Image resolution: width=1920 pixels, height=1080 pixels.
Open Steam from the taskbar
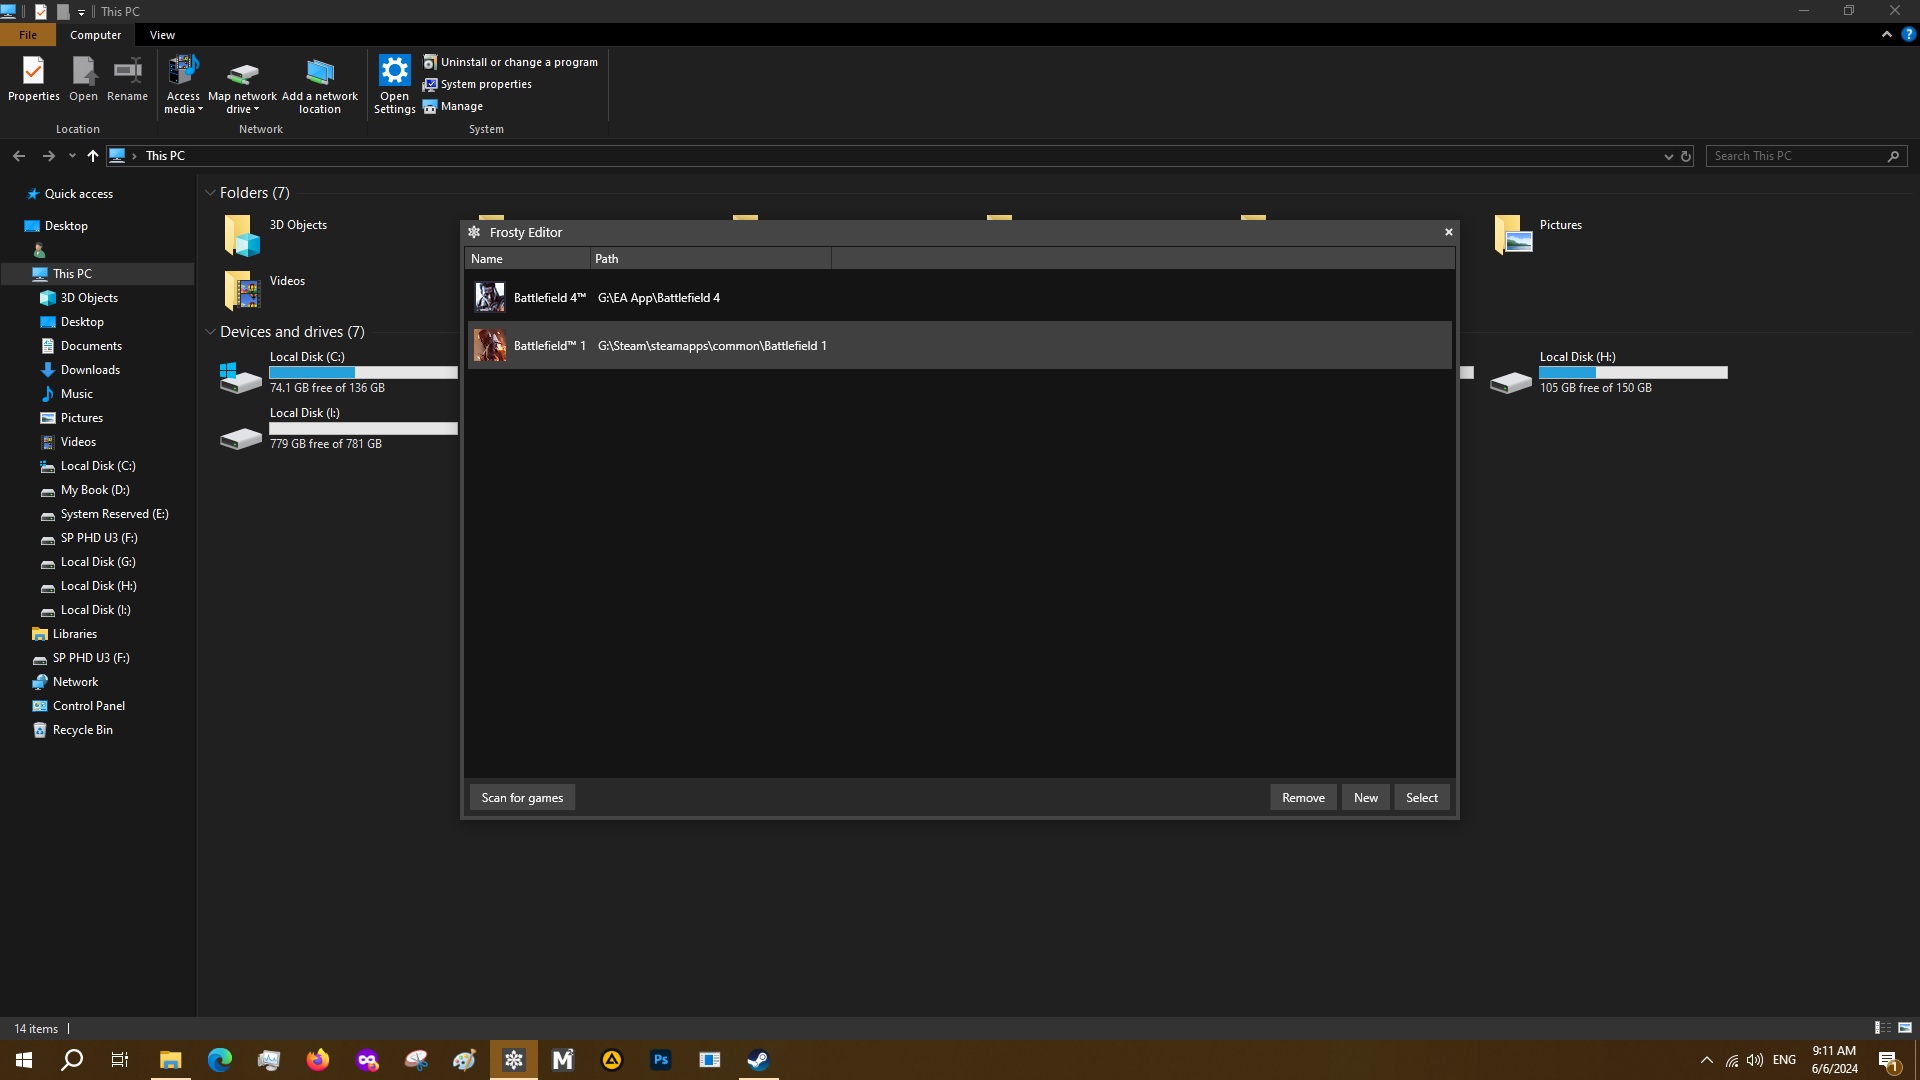click(x=758, y=1060)
